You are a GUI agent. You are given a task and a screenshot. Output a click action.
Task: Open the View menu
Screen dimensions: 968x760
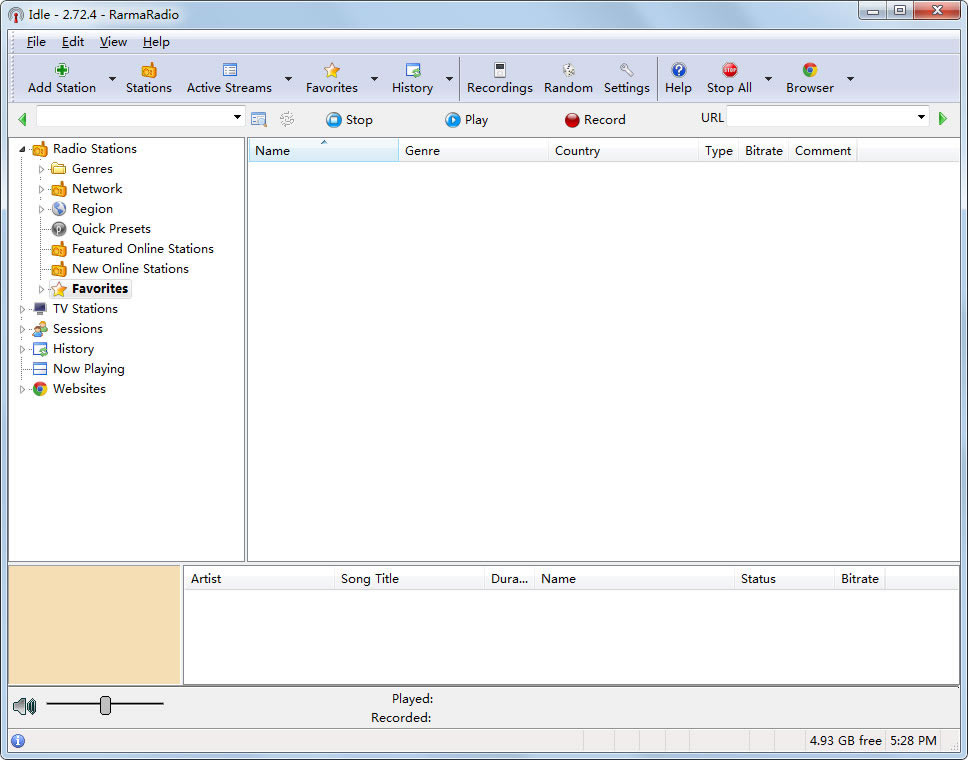[x=112, y=42]
